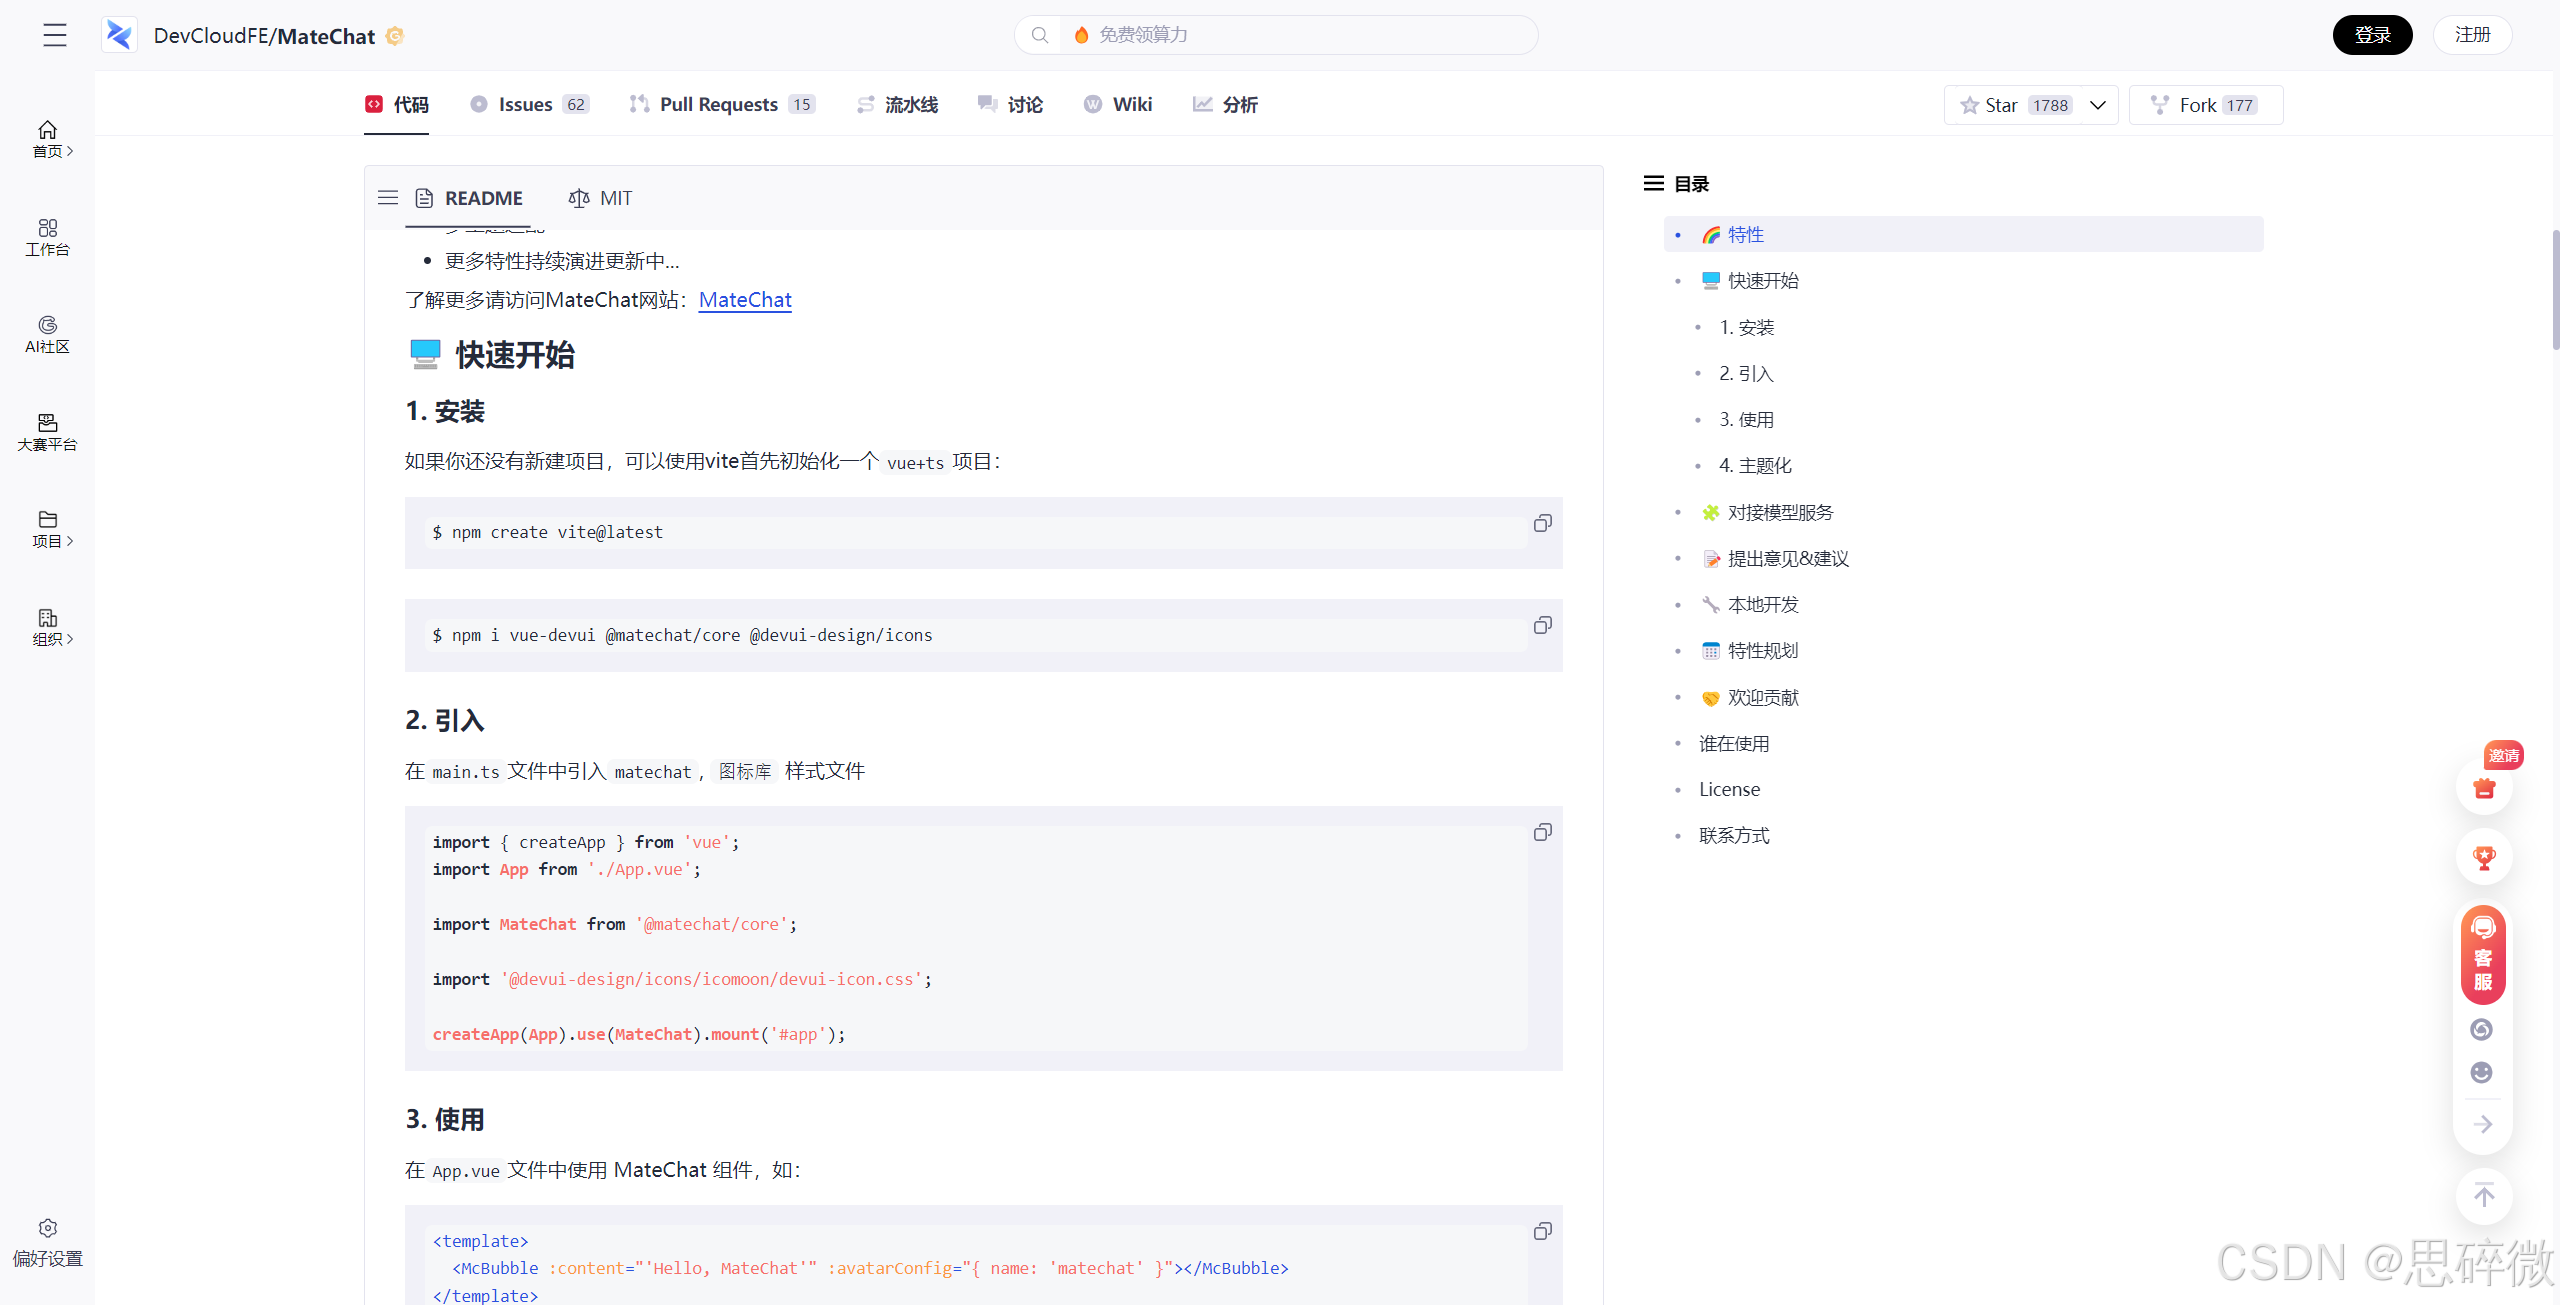Open the 大赛平台 sidebar icon
The height and width of the screenshot is (1305, 2560).
(x=47, y=431)
